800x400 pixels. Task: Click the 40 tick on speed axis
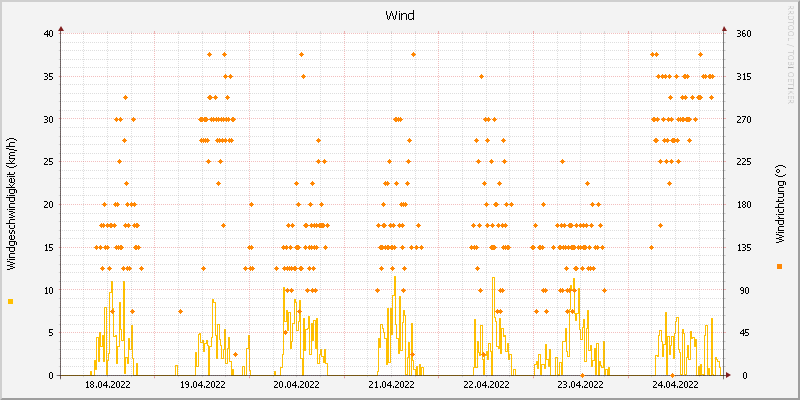coord(49,34)
